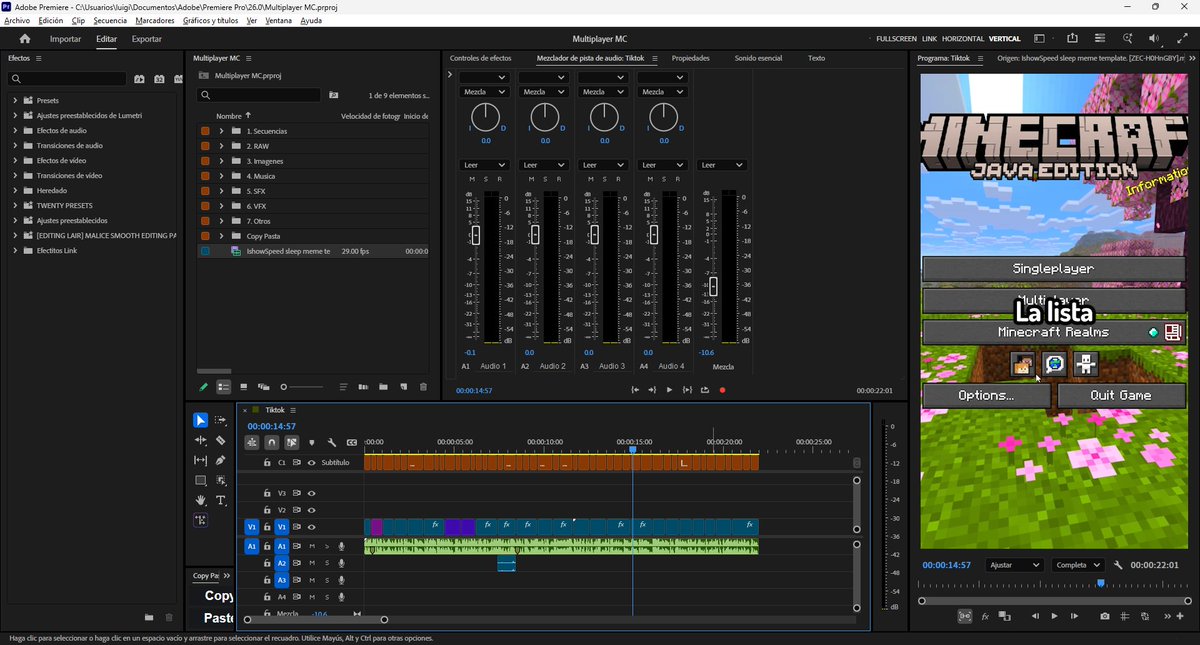This screenshot has height=645, width=1200.
Task: Switch to Sonido esencial tab
Action: pos(758,58)
